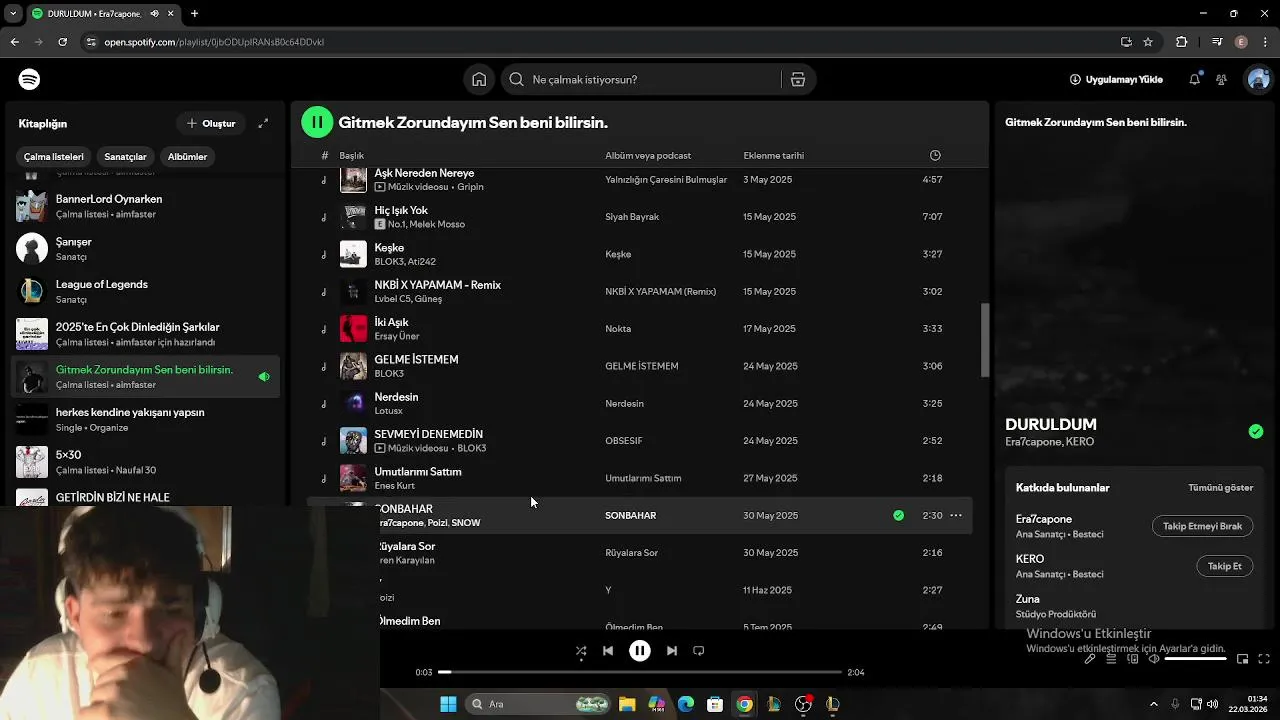
Task: Click the 'Ersay Üner' artist link
Action: click(x=397, y=336)
